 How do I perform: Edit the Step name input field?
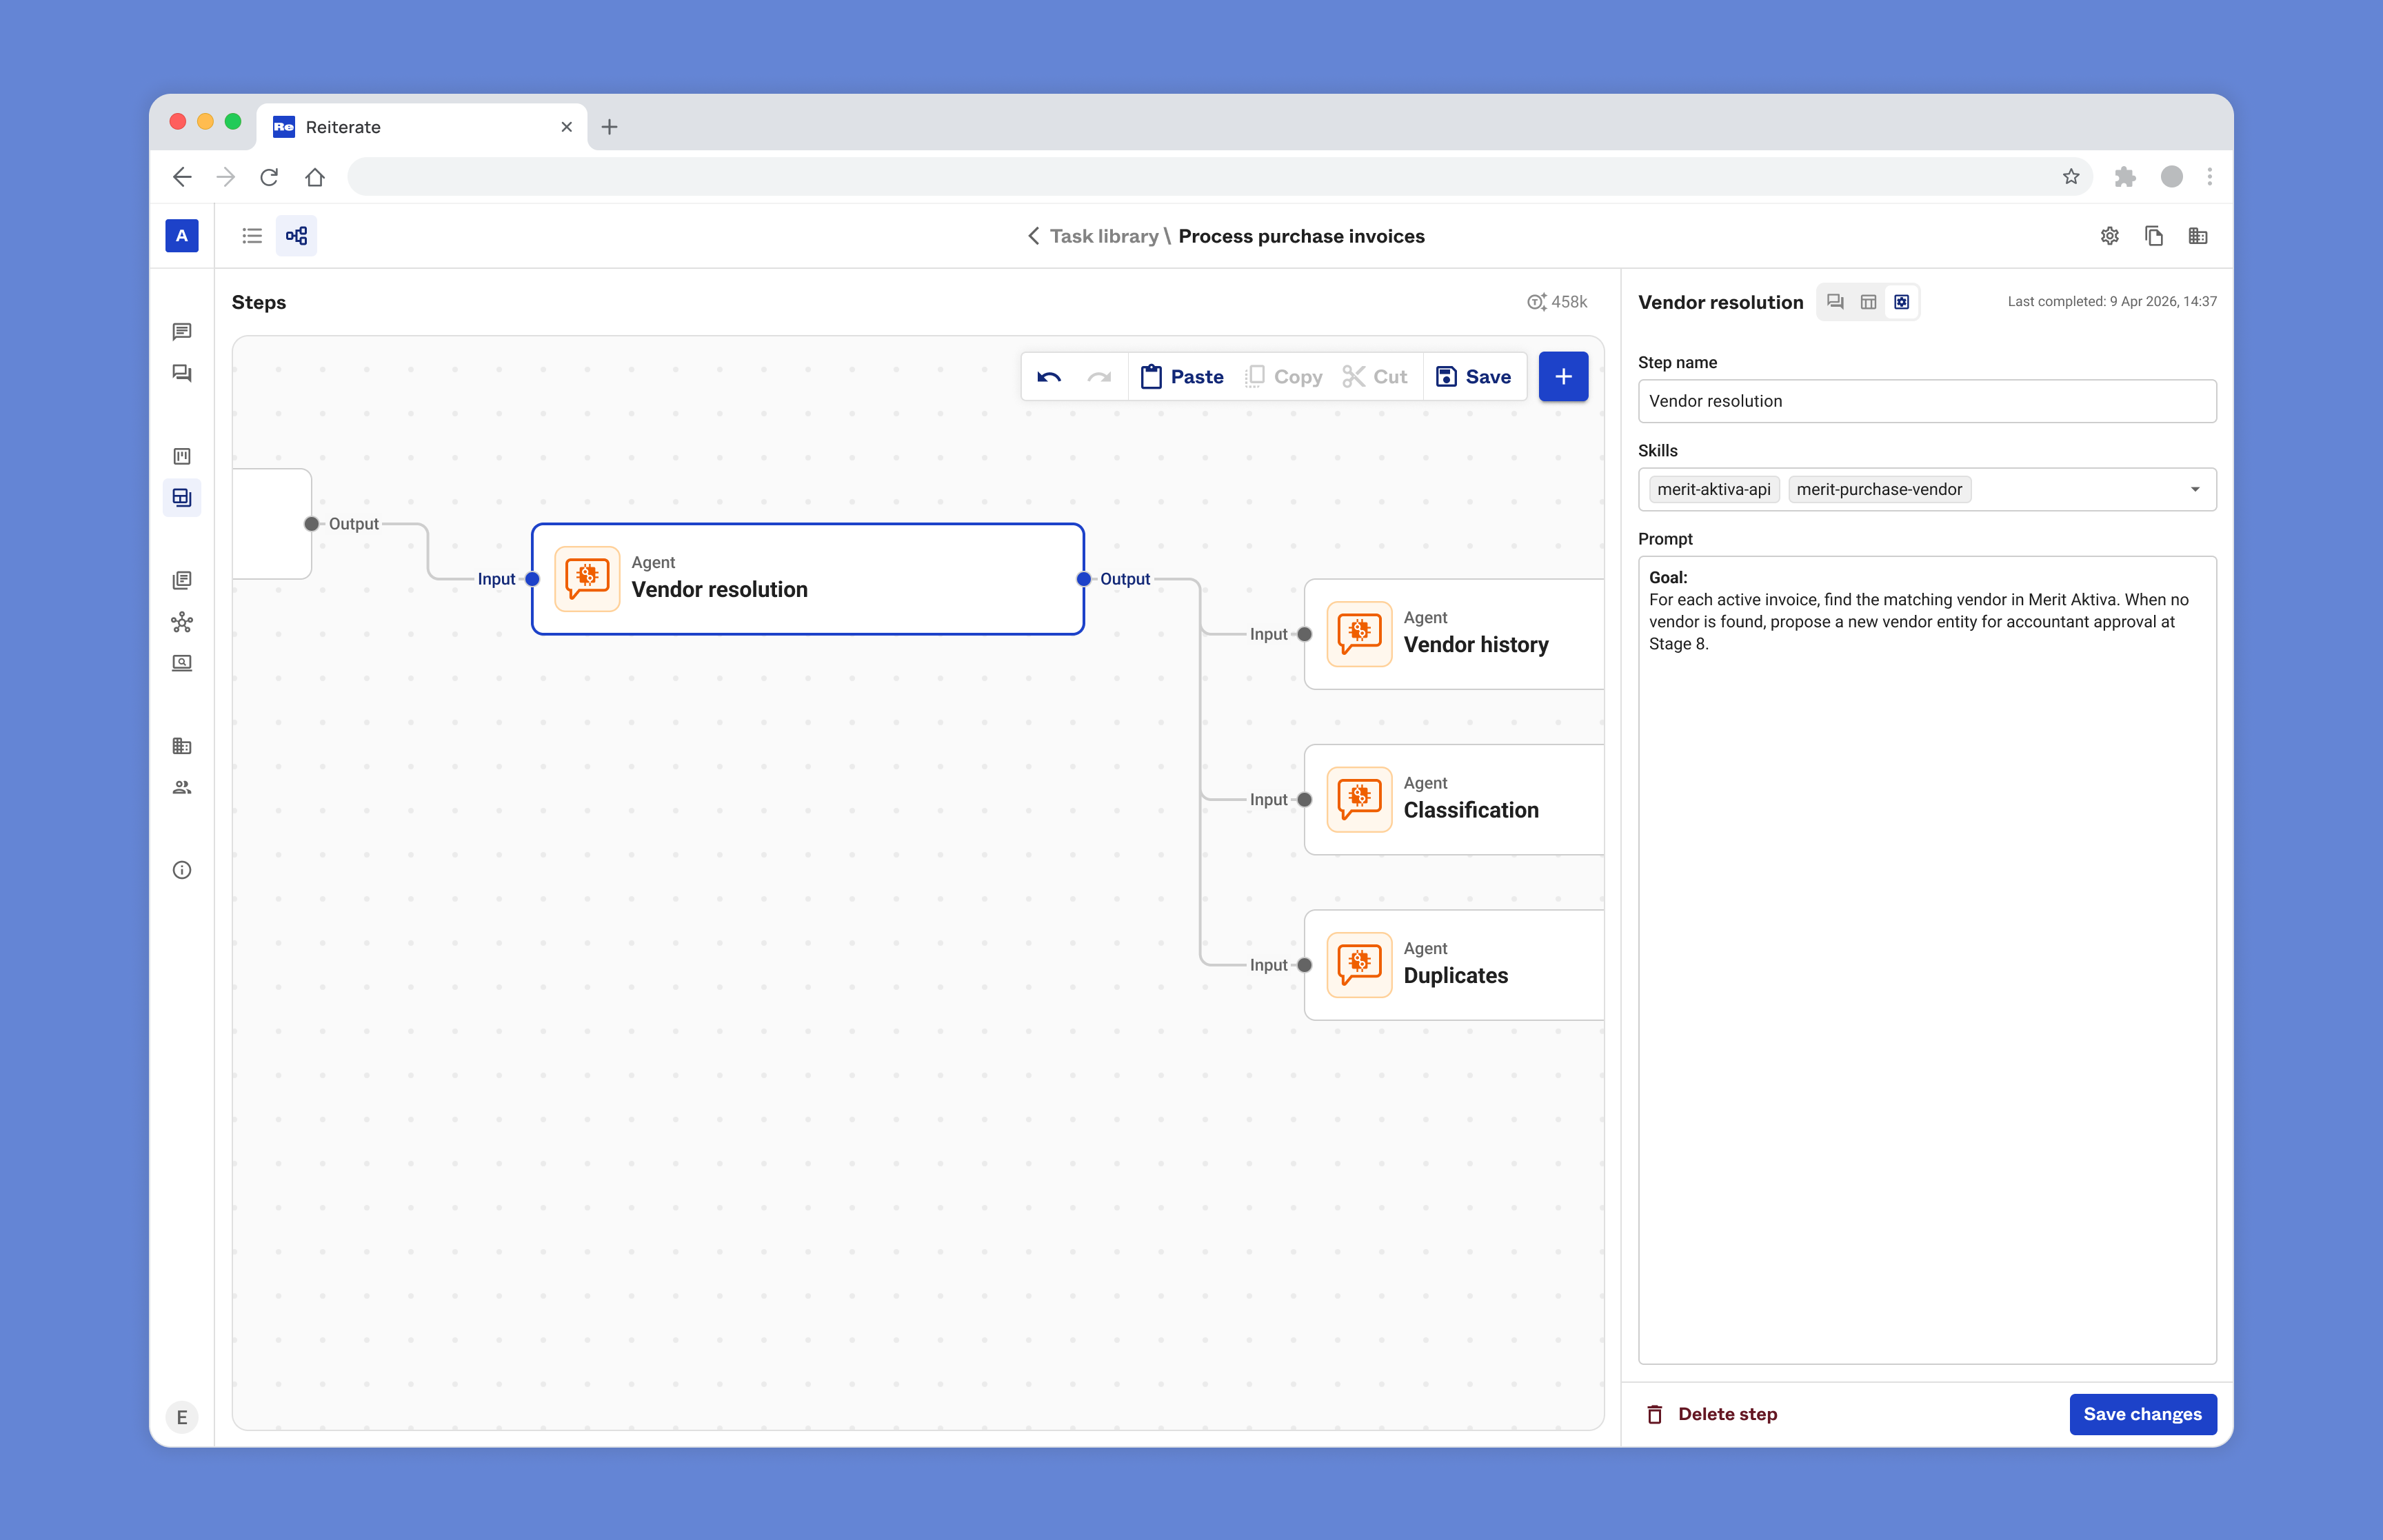coord(1927,401)
